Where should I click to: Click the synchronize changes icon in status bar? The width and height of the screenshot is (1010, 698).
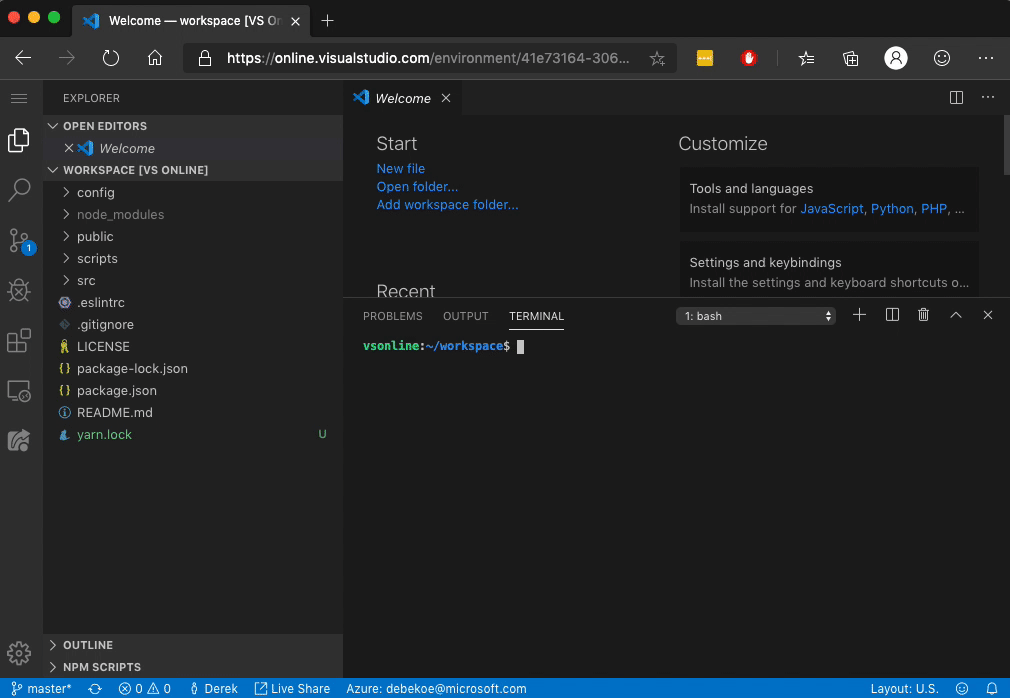(95, 688)
